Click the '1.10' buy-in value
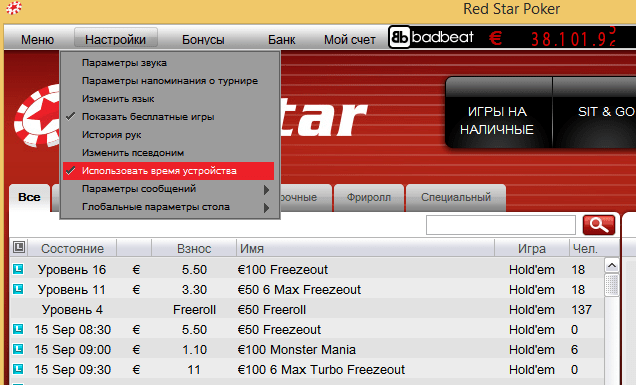The height and width of the screenshot is (385, 636). [194, 350]
